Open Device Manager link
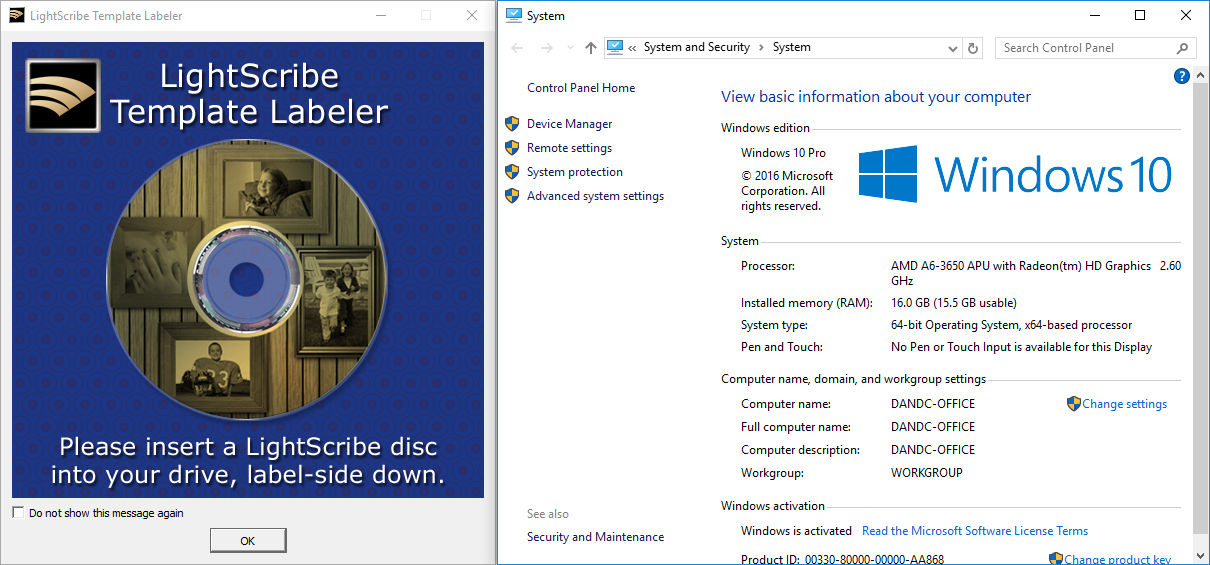This screenshot has height=565, width=1210. [x=569, y=124]
